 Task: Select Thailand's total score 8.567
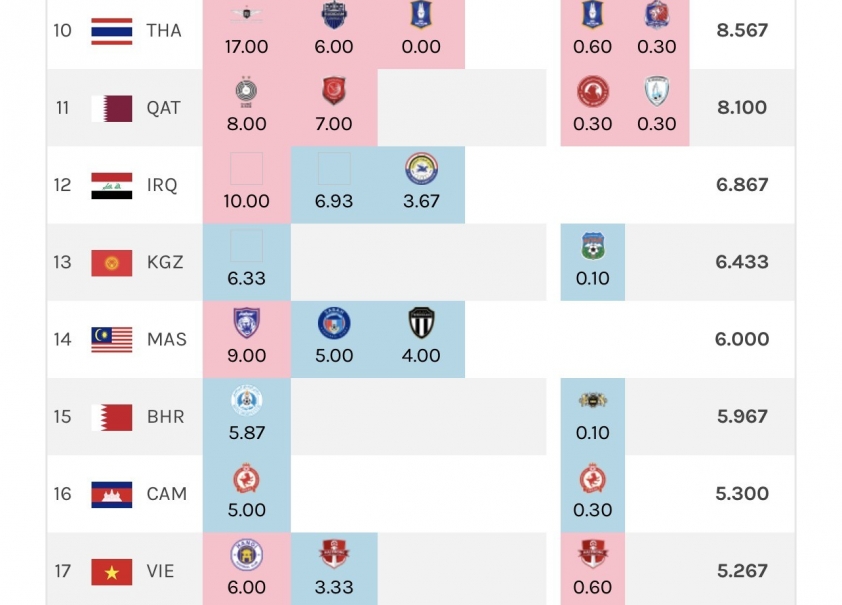pyautogui.click(x=742, y=31)
